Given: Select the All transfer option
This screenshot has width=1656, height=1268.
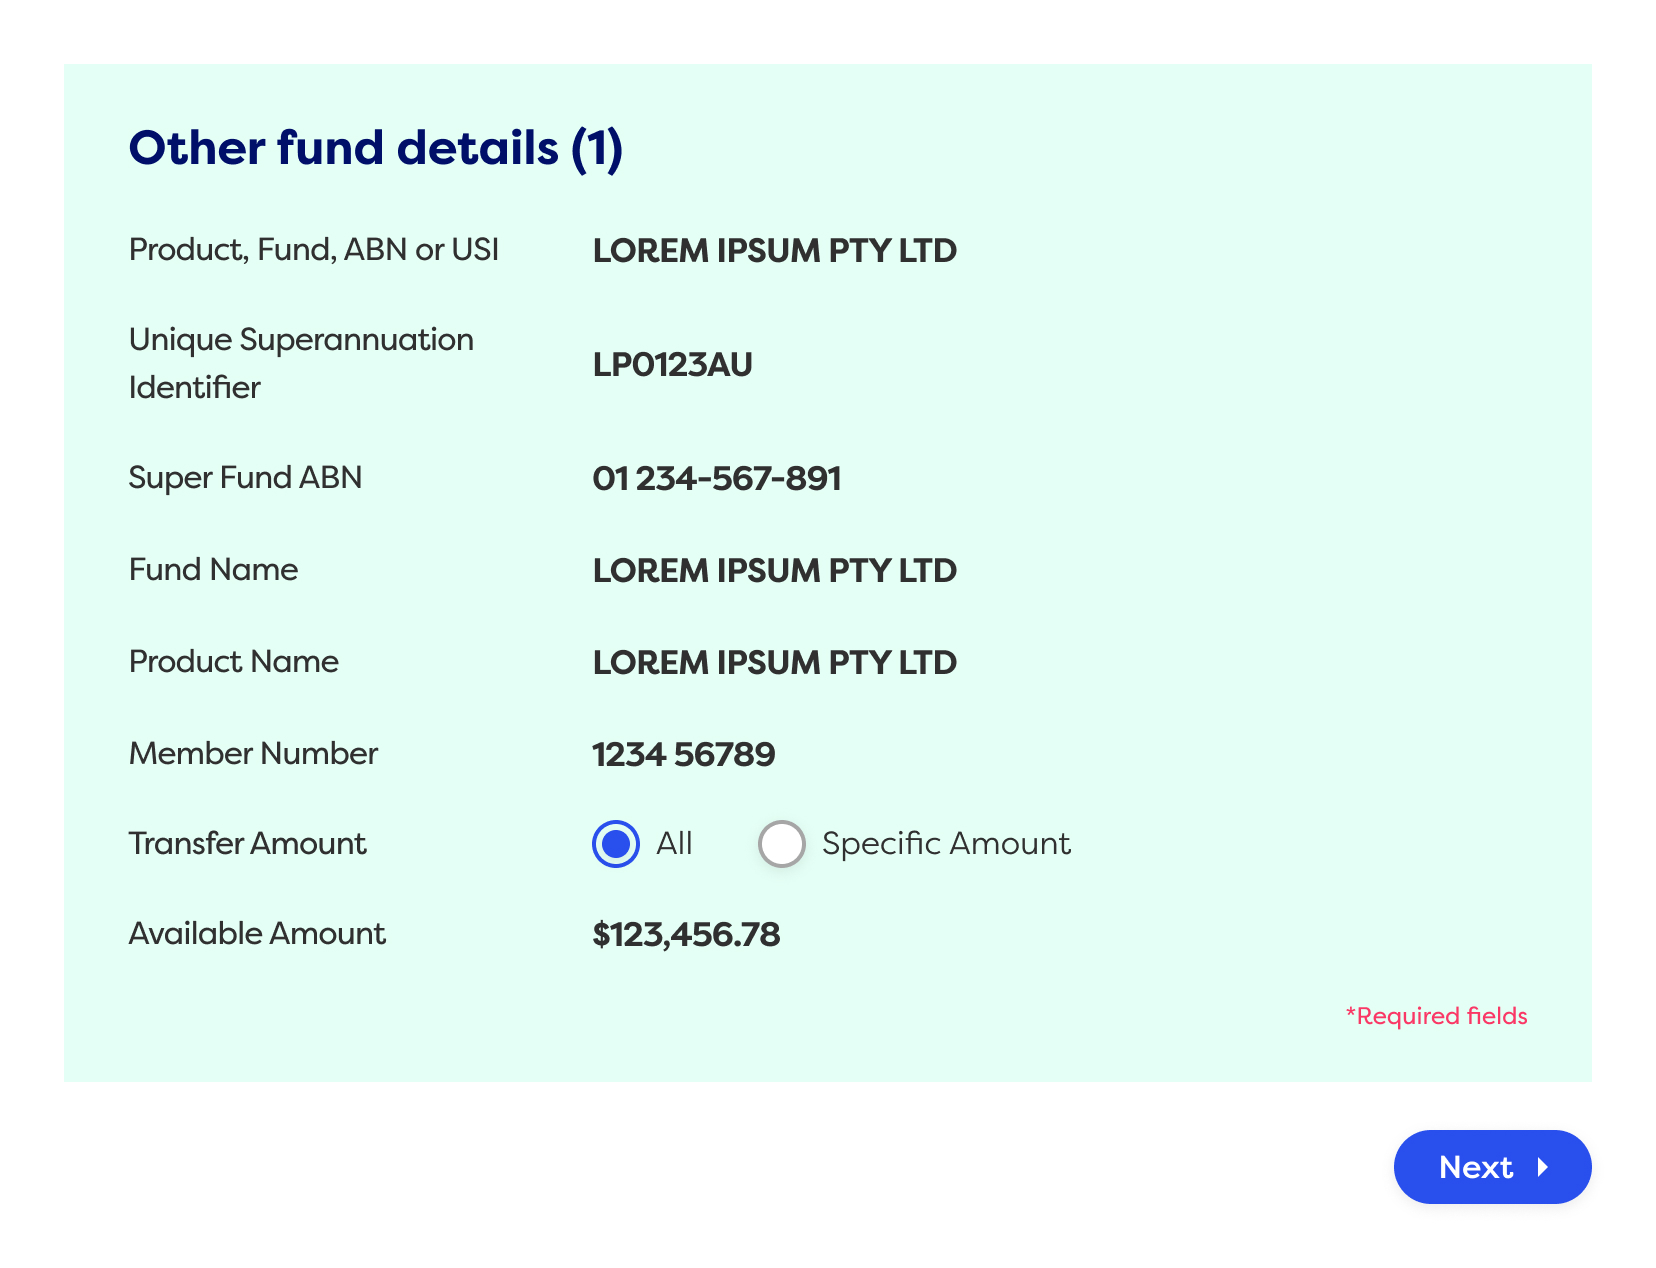Looking at the screenshot, I should tap(615, 844).
